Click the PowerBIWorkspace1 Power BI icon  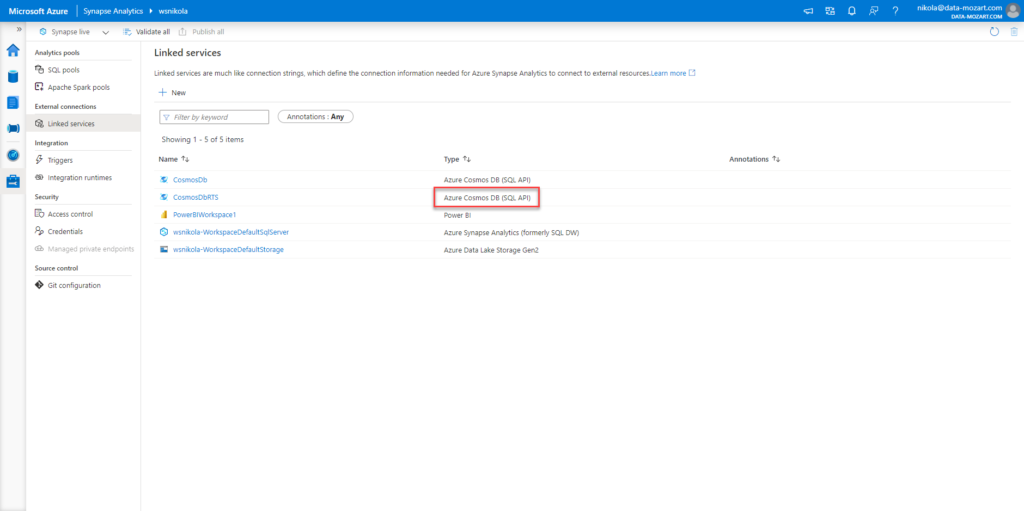click(x=164, y=214)
